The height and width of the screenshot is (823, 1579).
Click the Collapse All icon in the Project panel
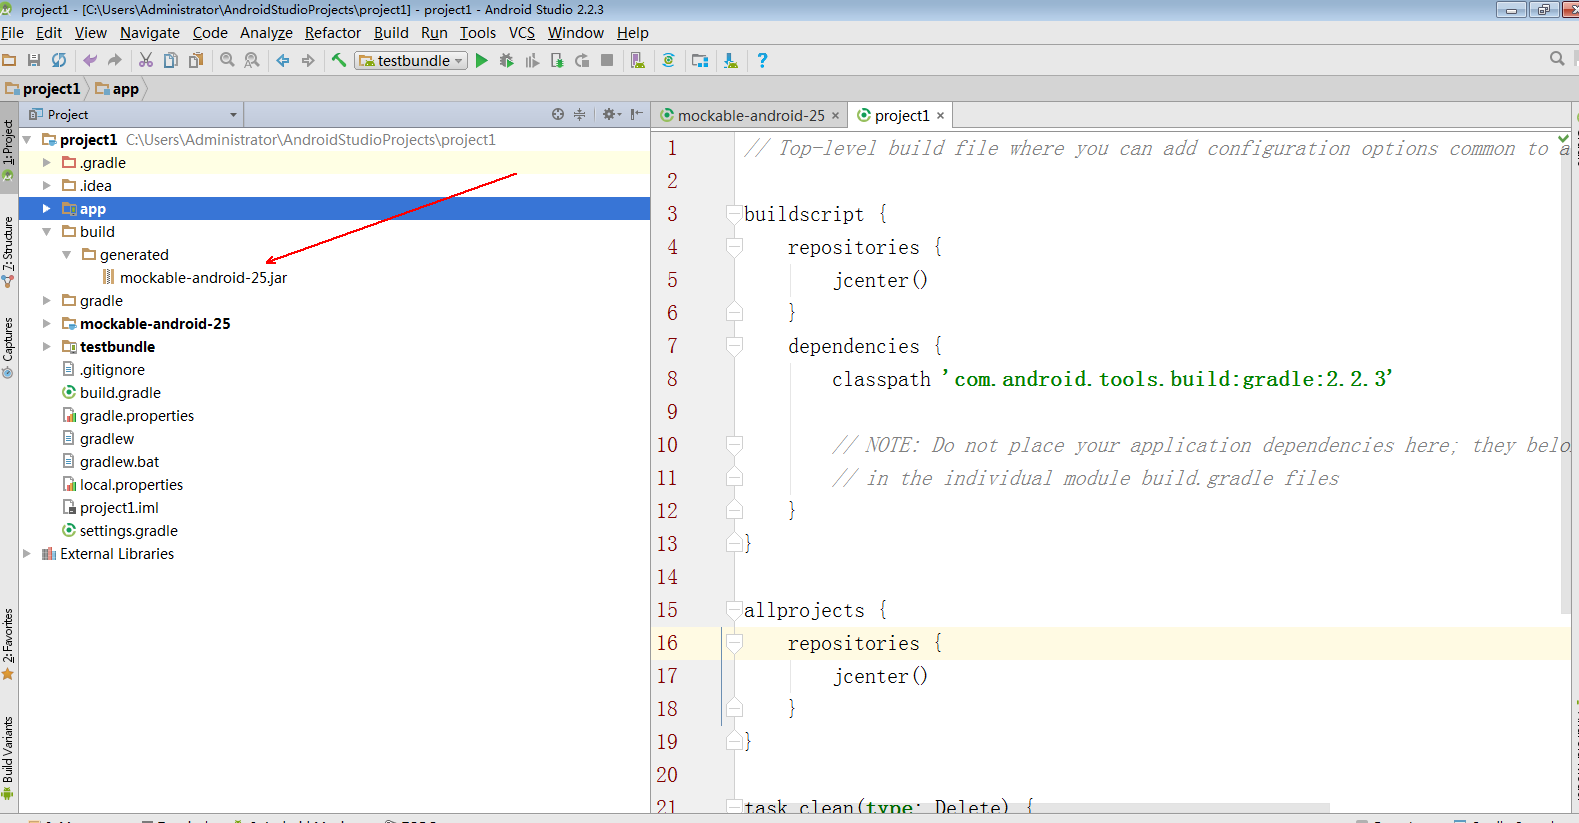coord(579,114)
